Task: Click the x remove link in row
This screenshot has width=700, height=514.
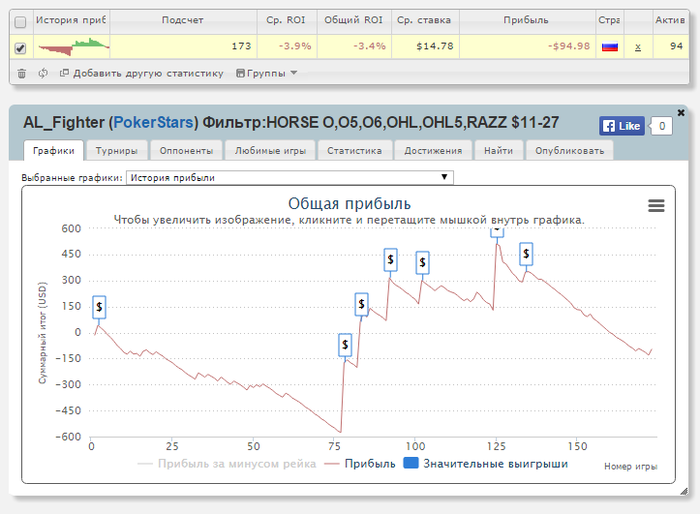Action: 638,47
